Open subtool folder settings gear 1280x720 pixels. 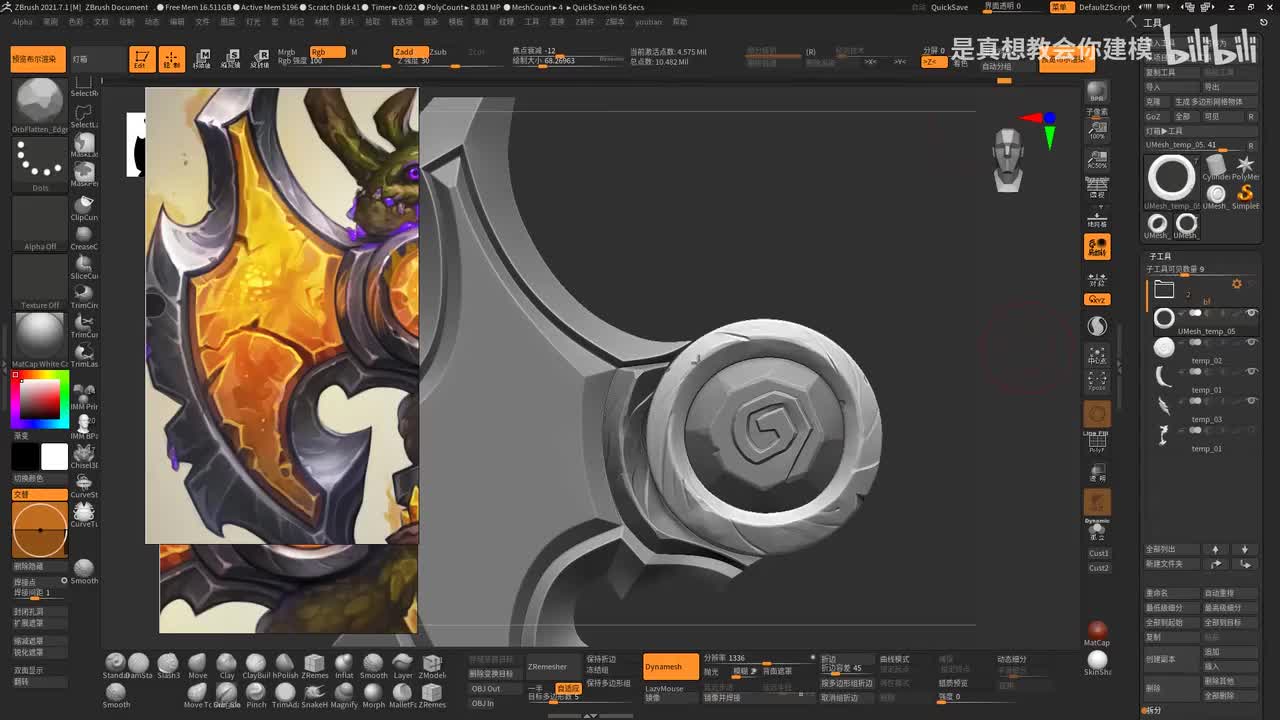(1236, 284)
